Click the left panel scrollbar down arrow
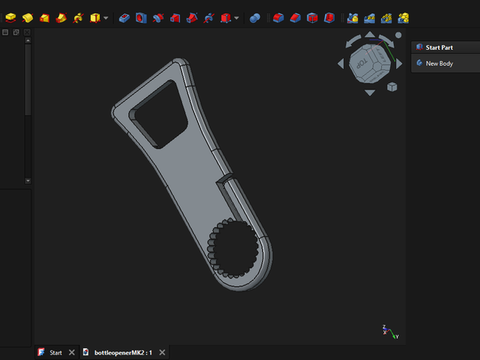 (x=28, y=181)
